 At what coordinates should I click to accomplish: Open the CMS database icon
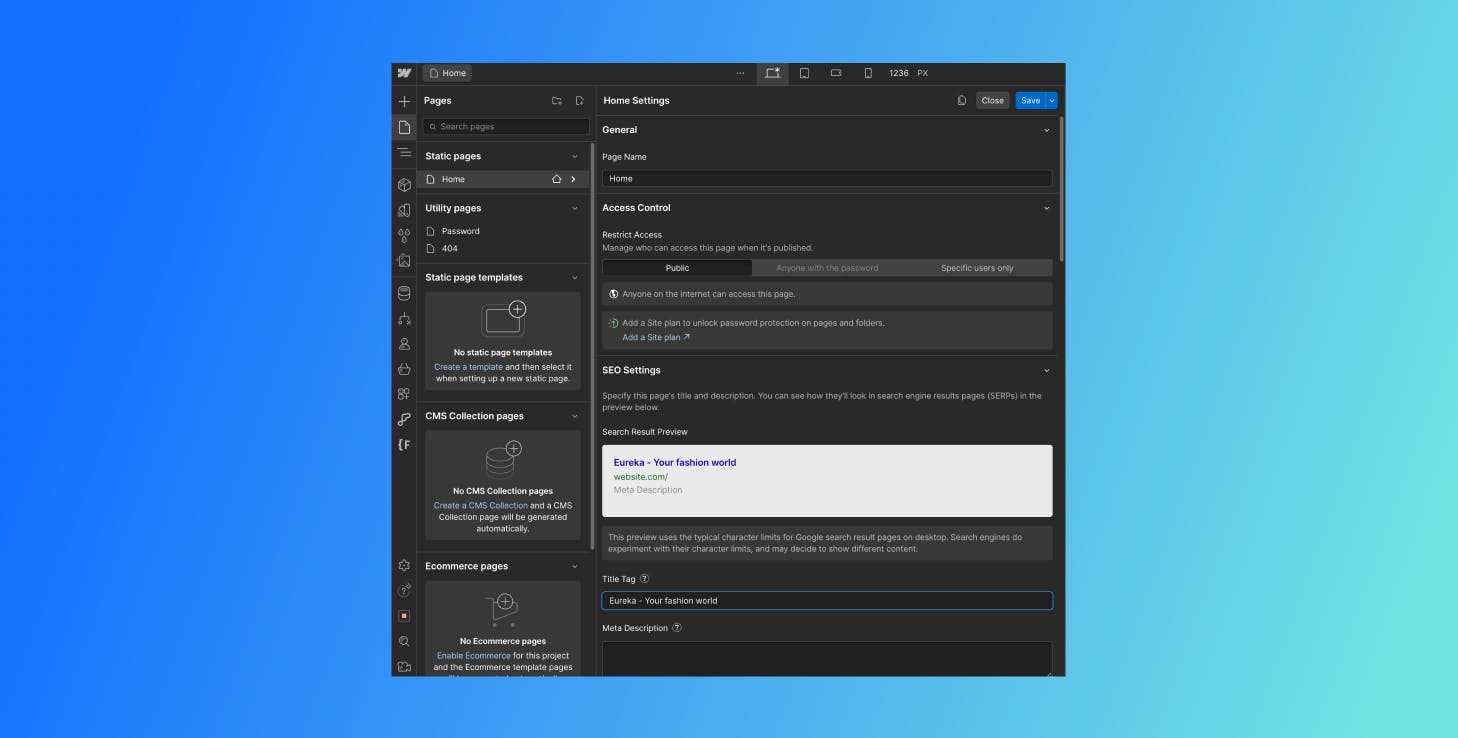click(x=404, y=293)
